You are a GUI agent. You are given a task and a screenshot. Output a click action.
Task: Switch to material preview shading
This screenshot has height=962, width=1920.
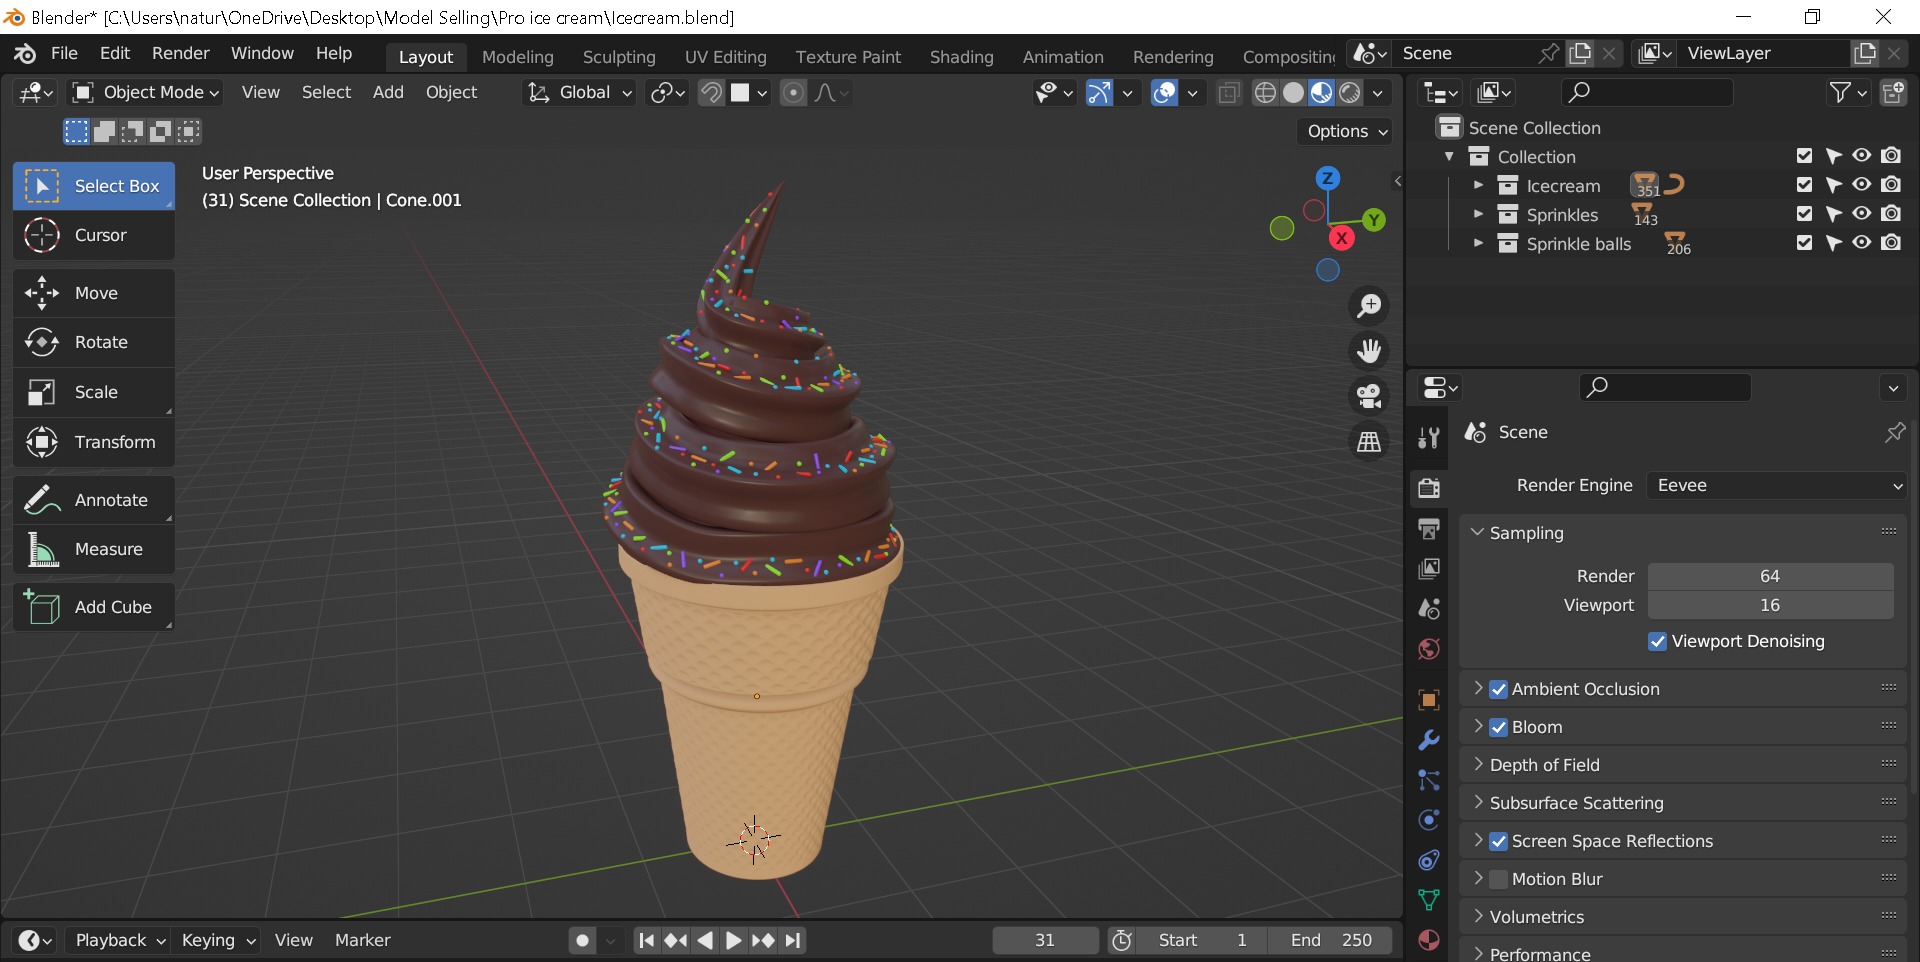tap(1321, 93)
